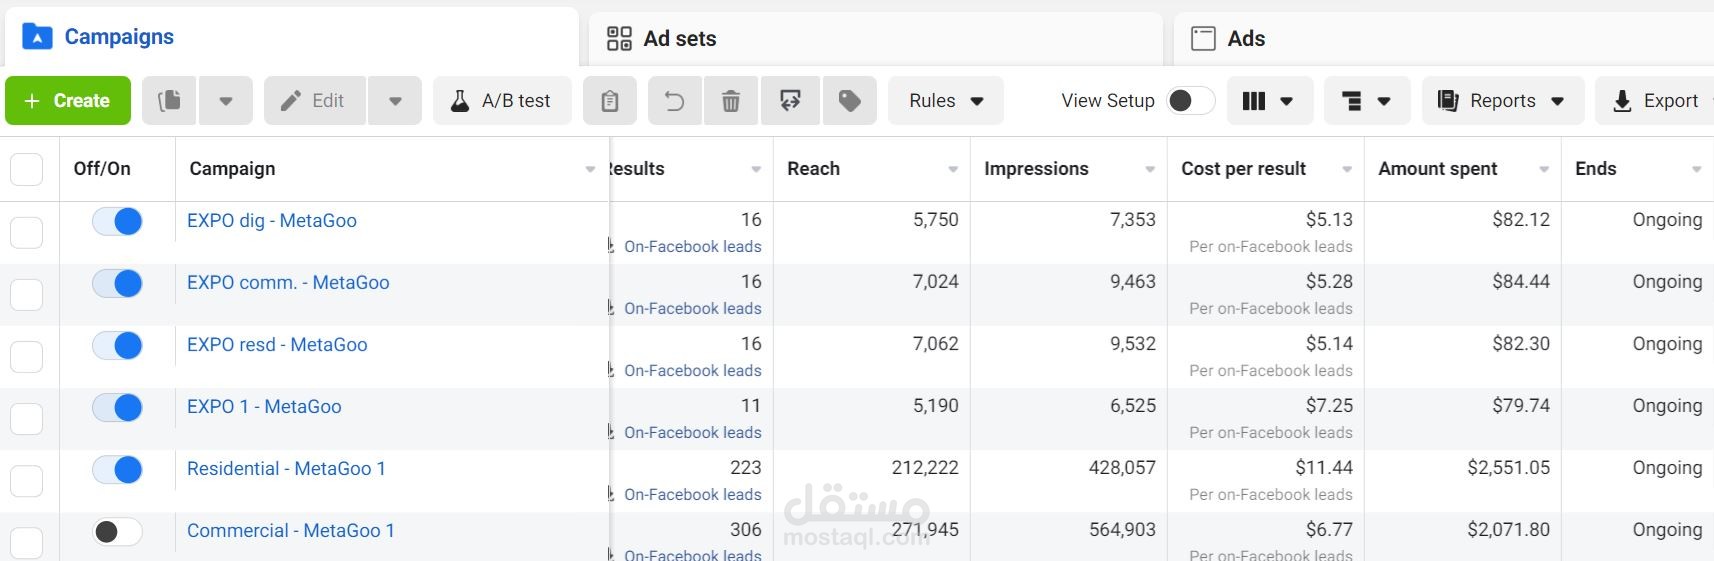The image size is (1714, 561).
Task: Click the Impressions column header
Action: pos(1036,169)
